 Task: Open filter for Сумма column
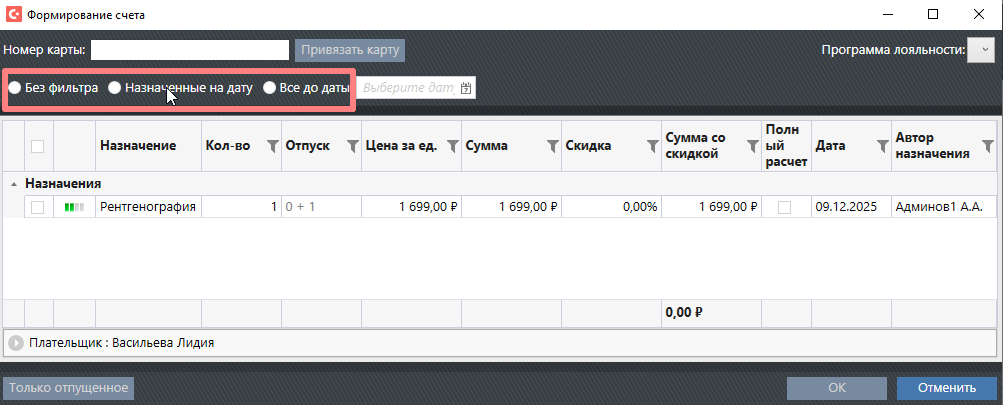tap(552, 146)
